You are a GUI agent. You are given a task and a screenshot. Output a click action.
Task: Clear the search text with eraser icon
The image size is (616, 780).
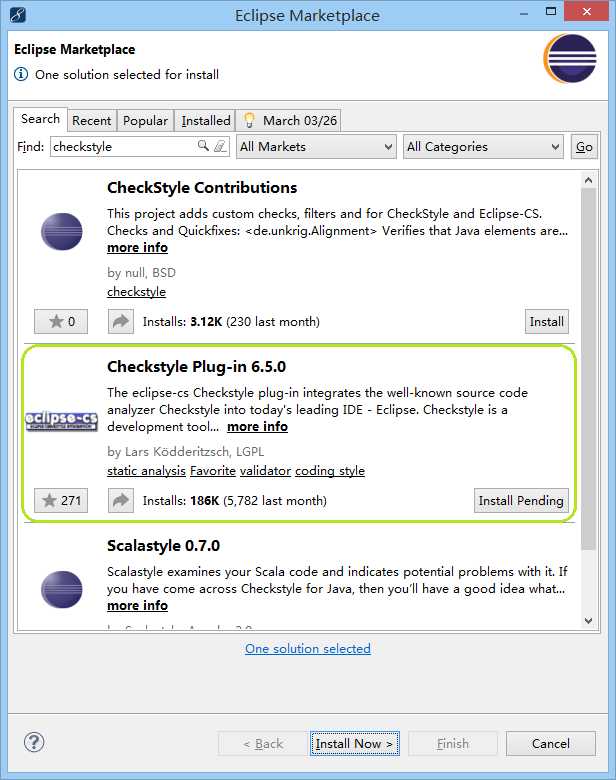click(x=220, y=146)
